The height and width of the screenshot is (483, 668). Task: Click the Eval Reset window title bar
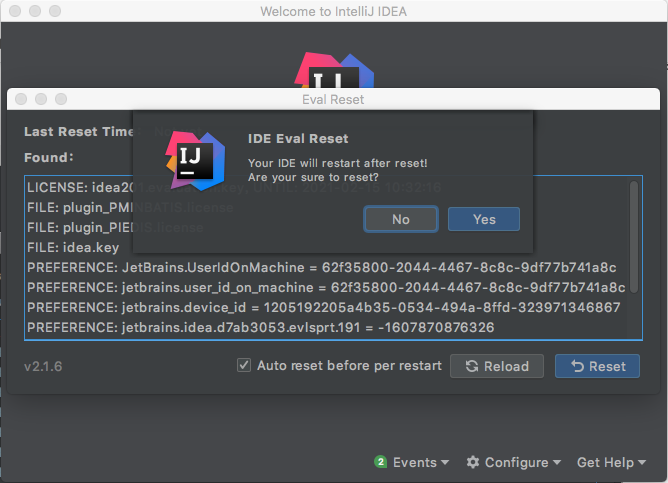tap(333, 99)
